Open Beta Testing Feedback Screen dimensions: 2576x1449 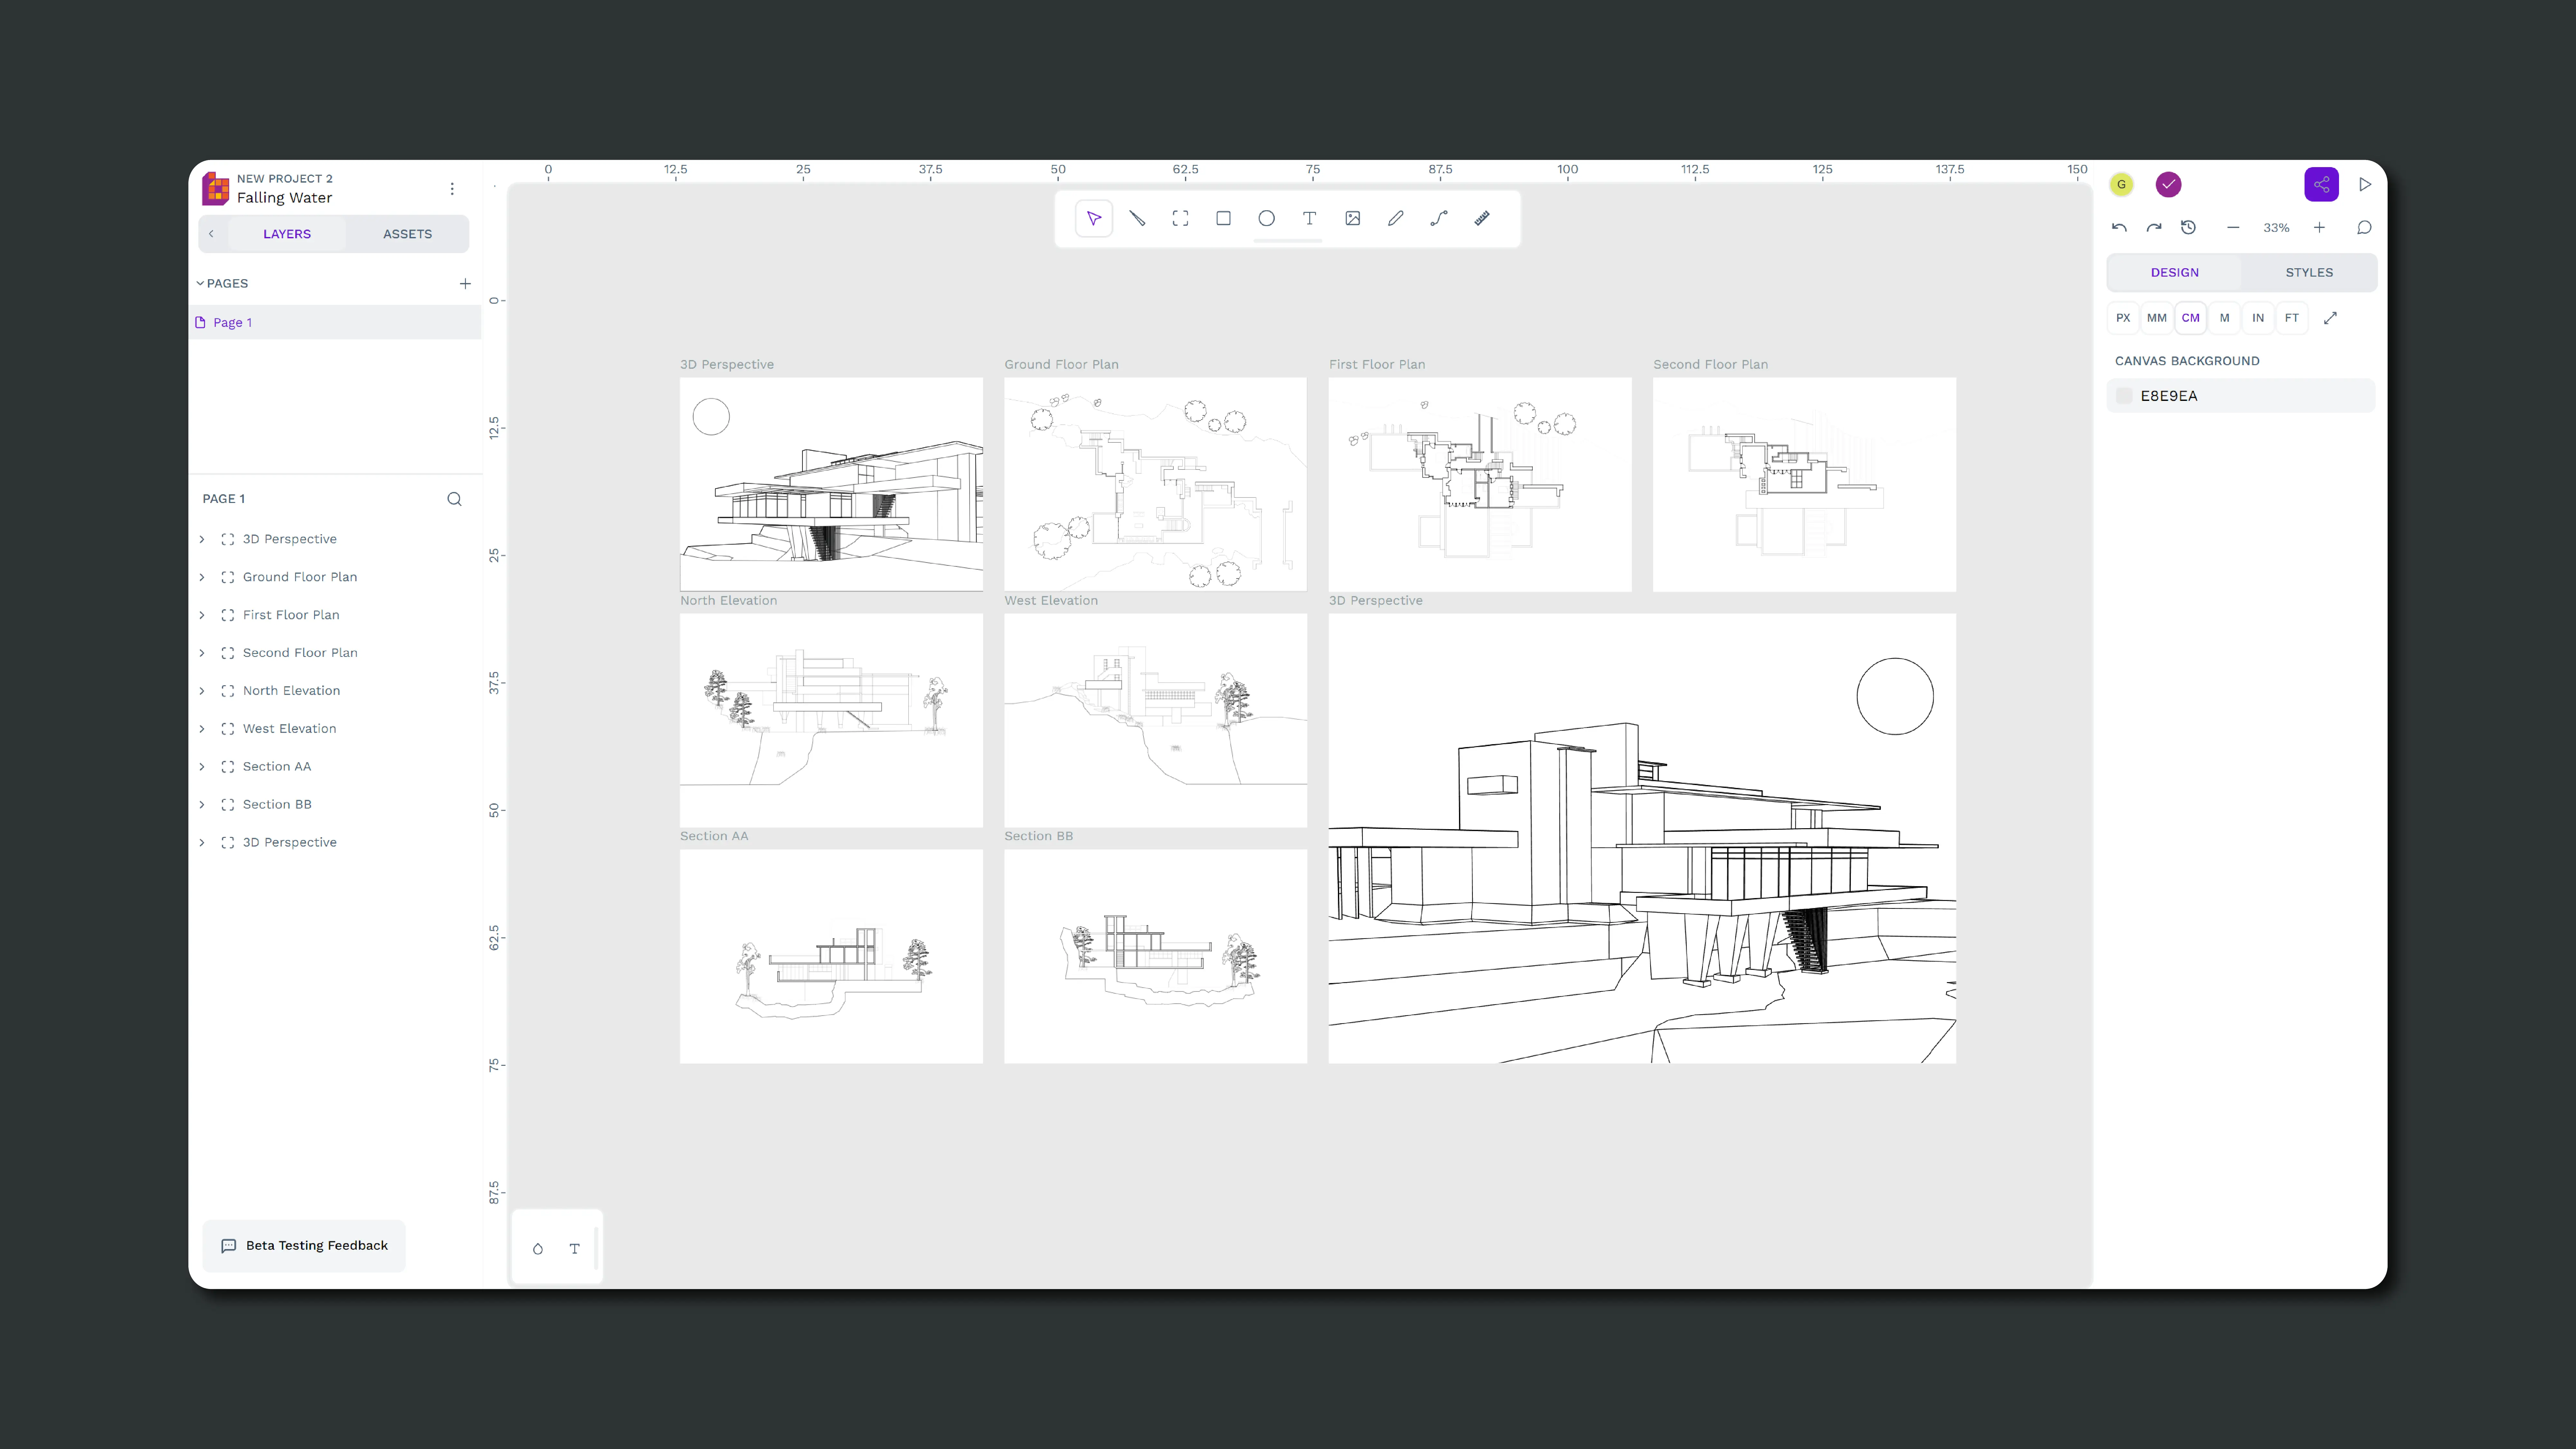tap(304, 1245)
